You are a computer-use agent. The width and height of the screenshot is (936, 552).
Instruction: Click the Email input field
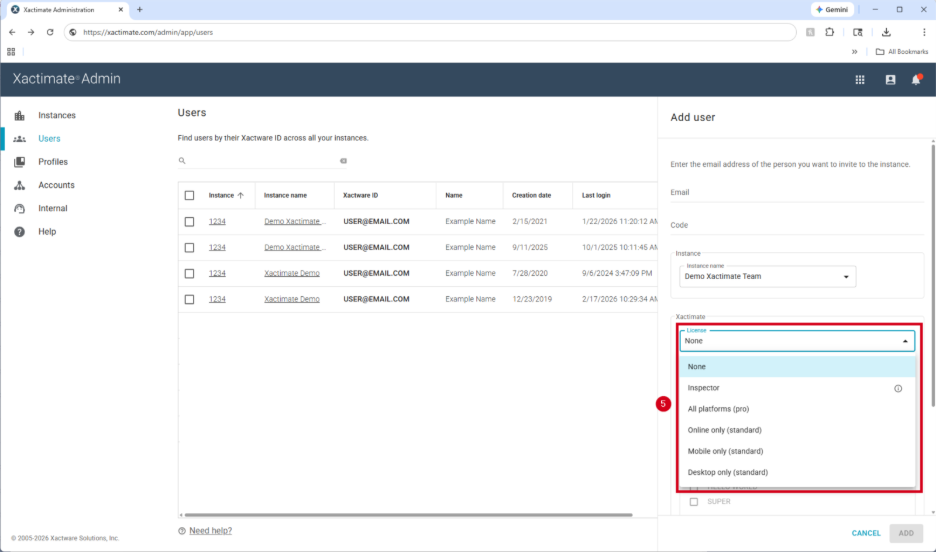(x=790, y=193)
